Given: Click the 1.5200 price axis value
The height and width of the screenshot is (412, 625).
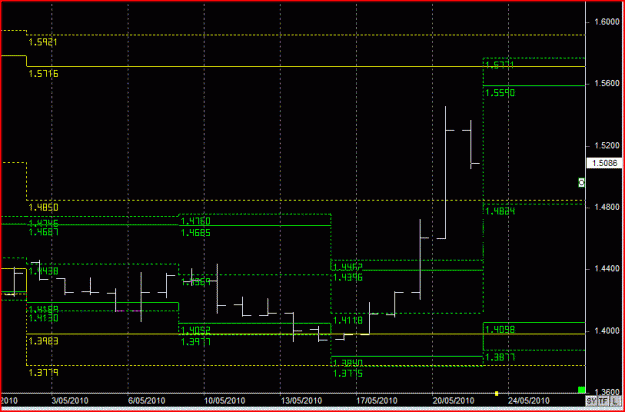Looking at the screenshot, I should tap(605, 145).
